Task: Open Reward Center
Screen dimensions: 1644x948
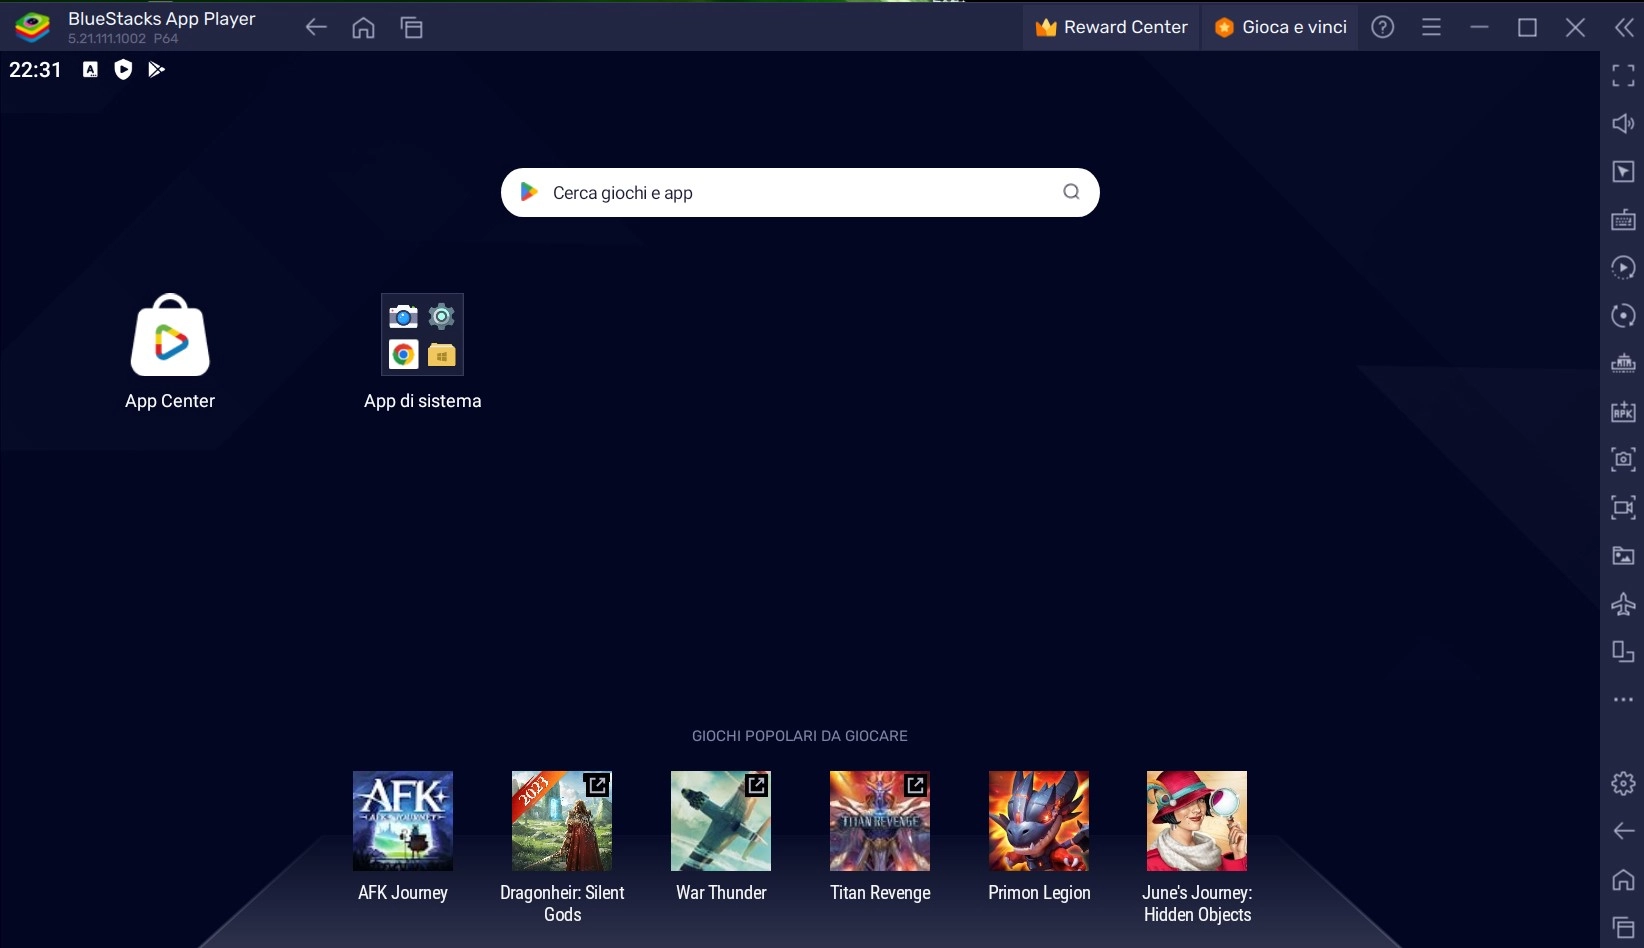Action: point(1111,27)
